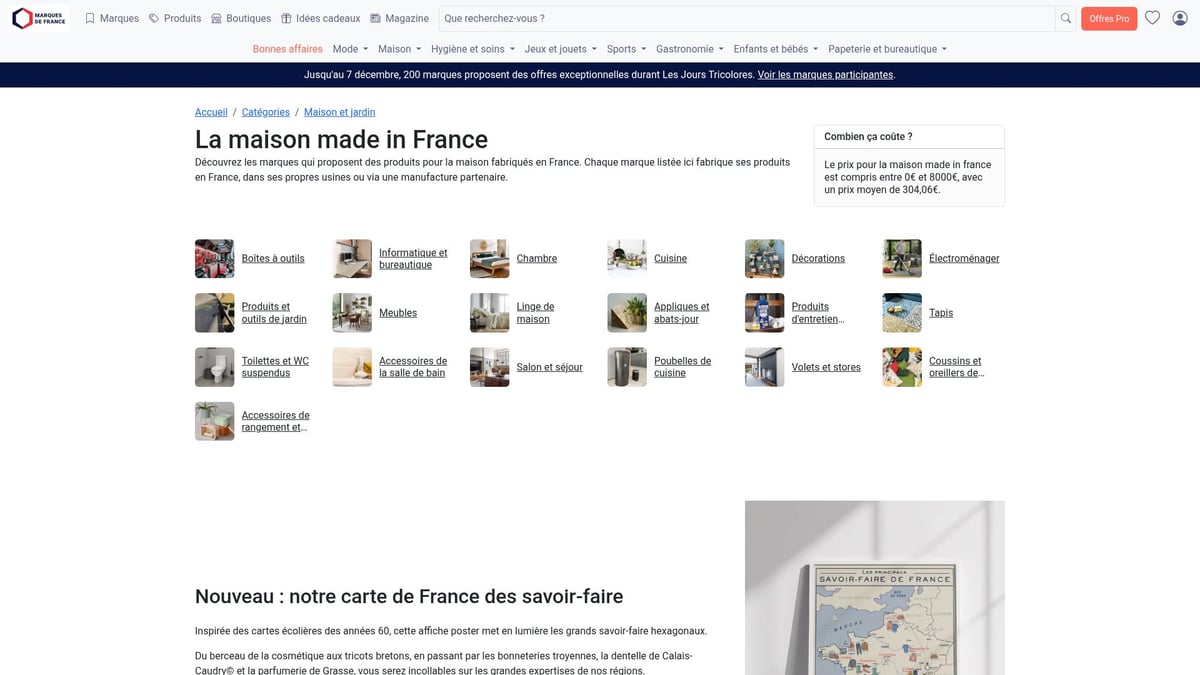Follow the 'Voir les marques participantes' link
Image resolution: width=1200 pixels, height=675 pixels.
coord(825,75)
